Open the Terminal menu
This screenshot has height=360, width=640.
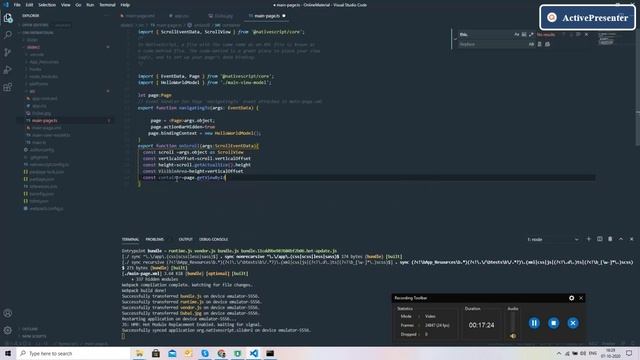coord(107,5)
